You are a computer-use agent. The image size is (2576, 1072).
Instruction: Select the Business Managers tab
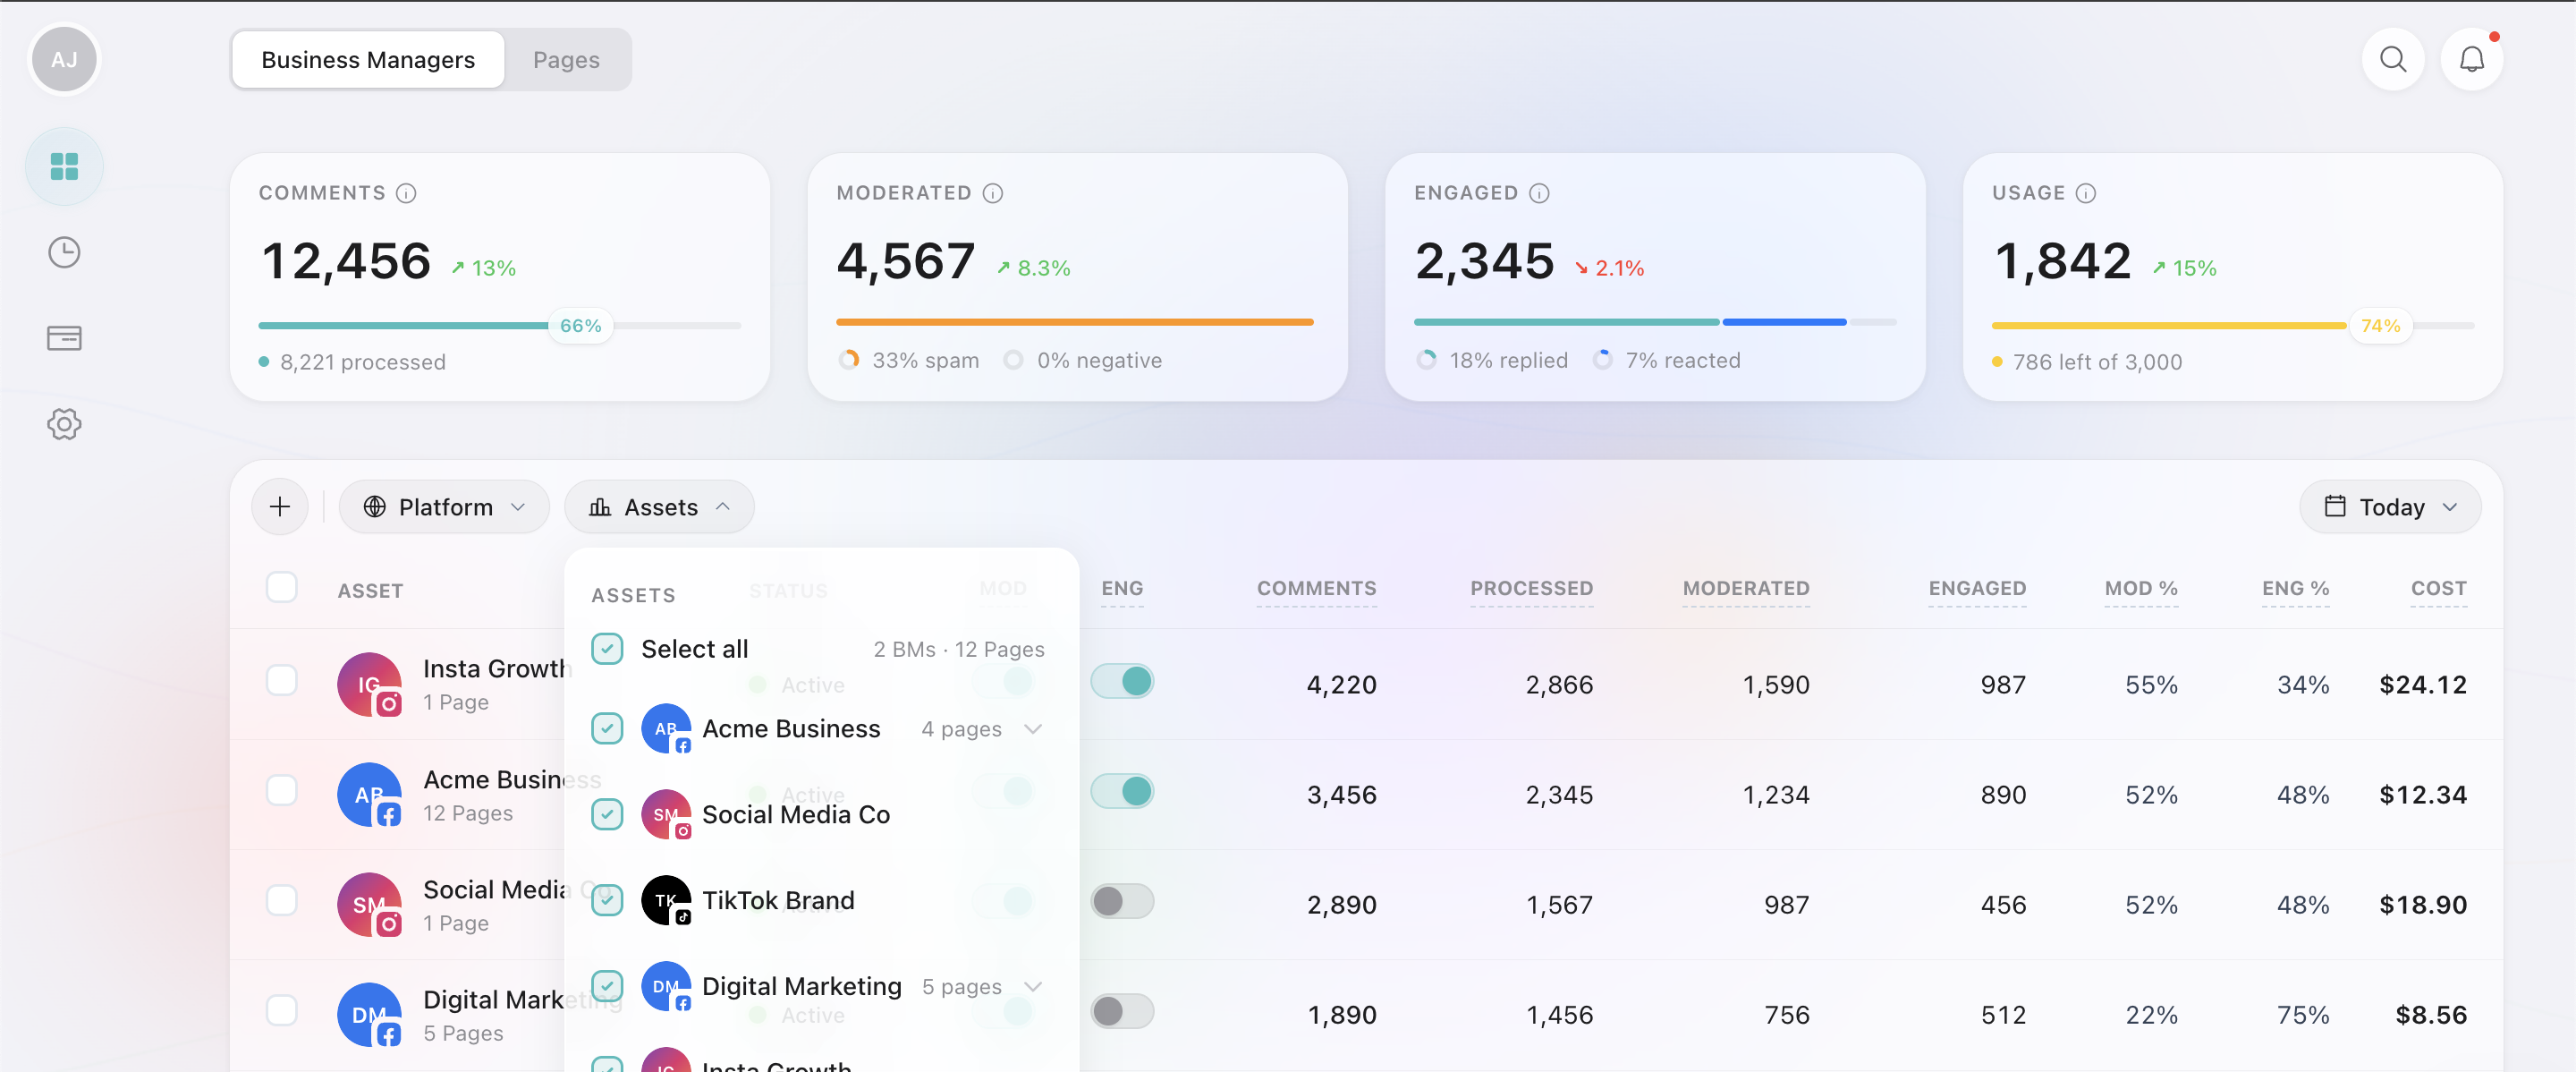tap(367, 59)
